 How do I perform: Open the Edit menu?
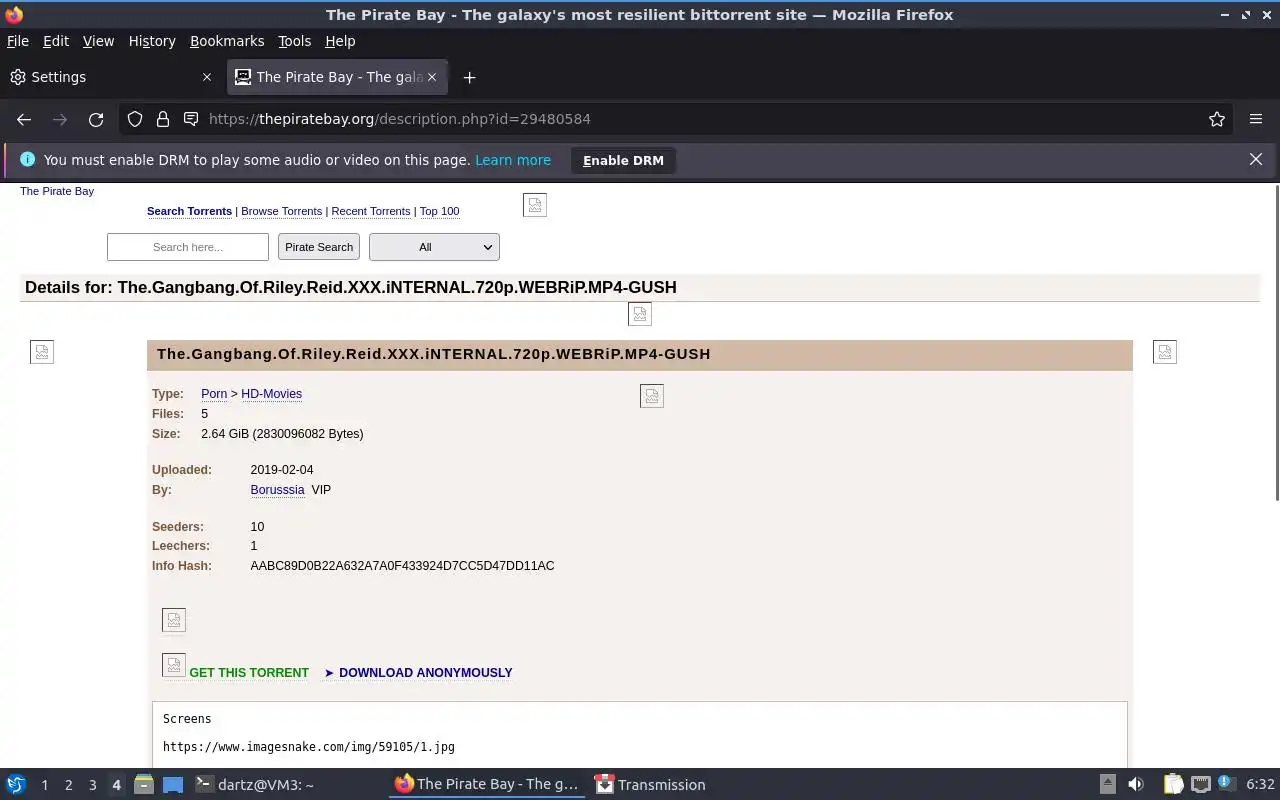(x=56, y=41)
